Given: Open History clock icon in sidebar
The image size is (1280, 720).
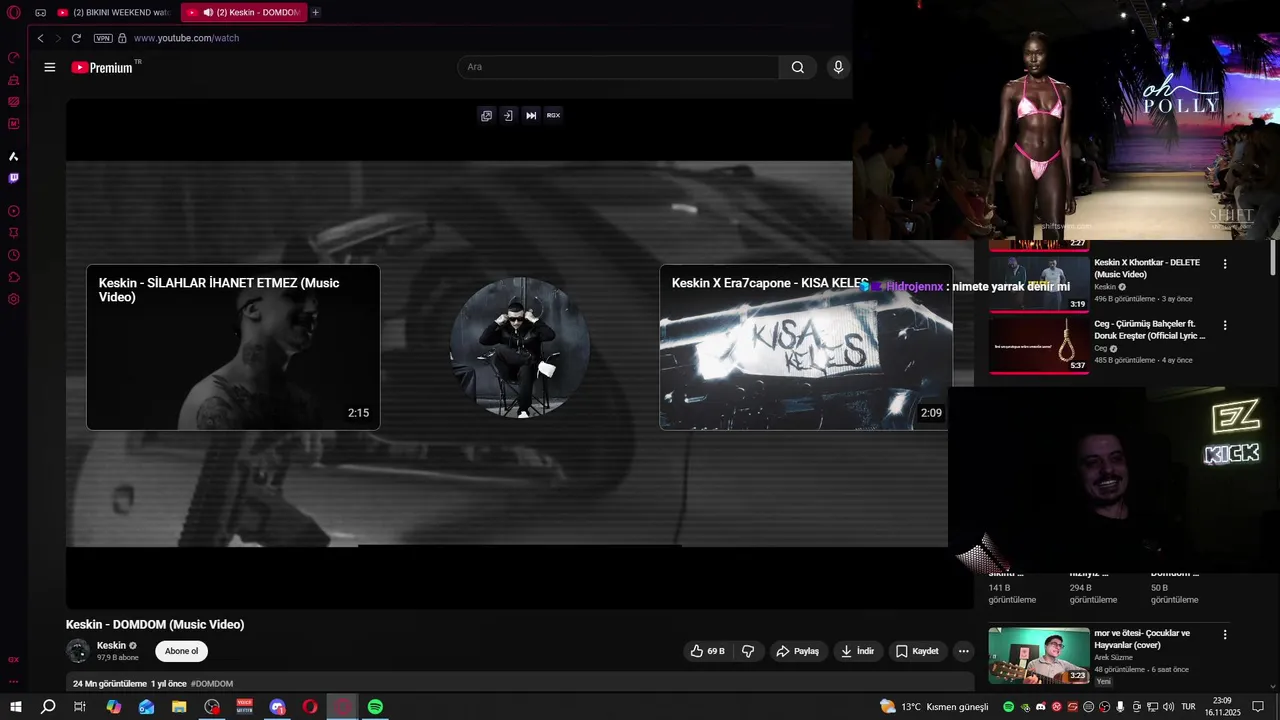Looking at the screenshot, I should click(14, 255).
